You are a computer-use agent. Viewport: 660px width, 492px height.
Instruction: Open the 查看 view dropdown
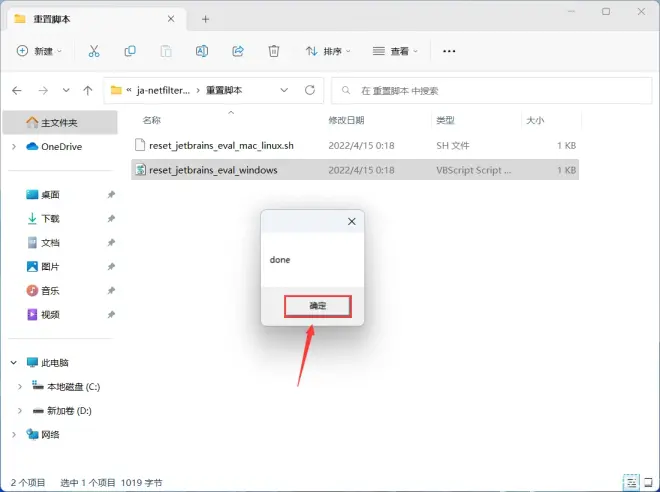coord(395,51)
